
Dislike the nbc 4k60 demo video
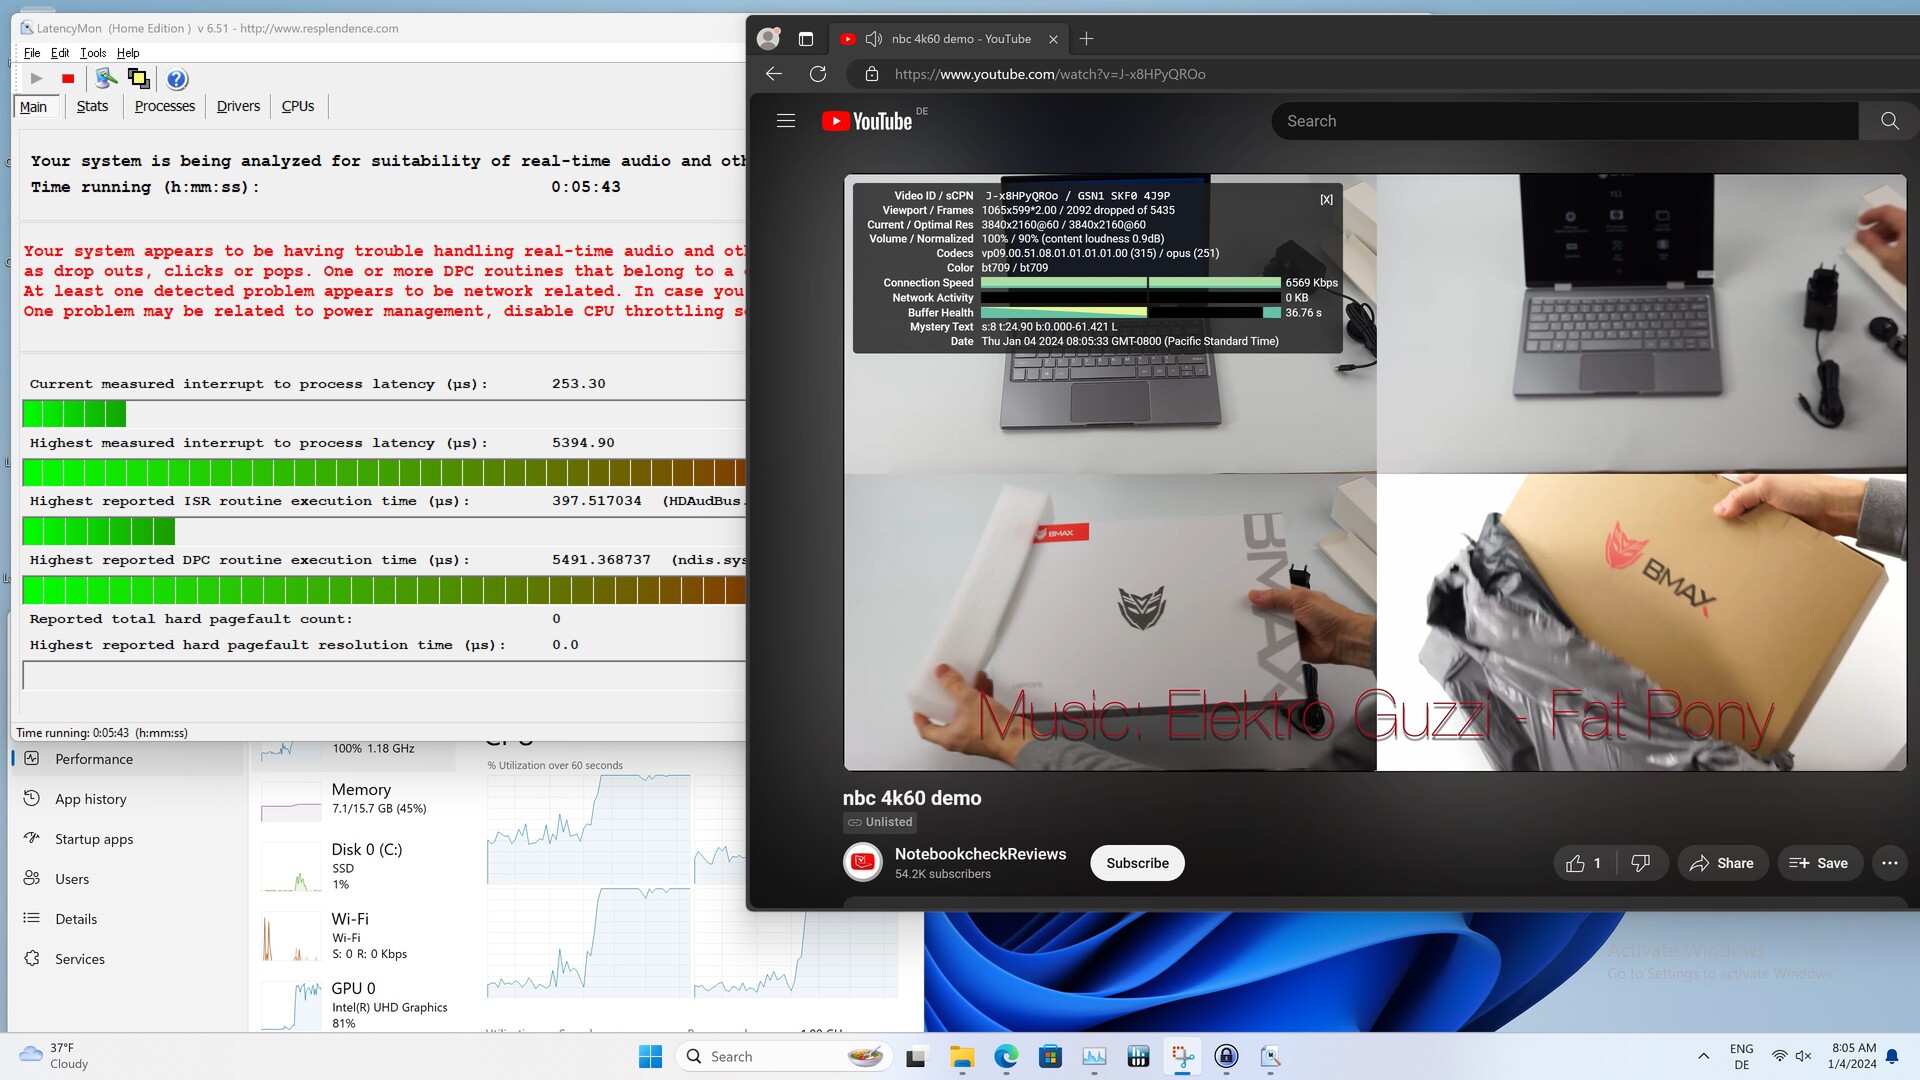tap(1640, 863)
